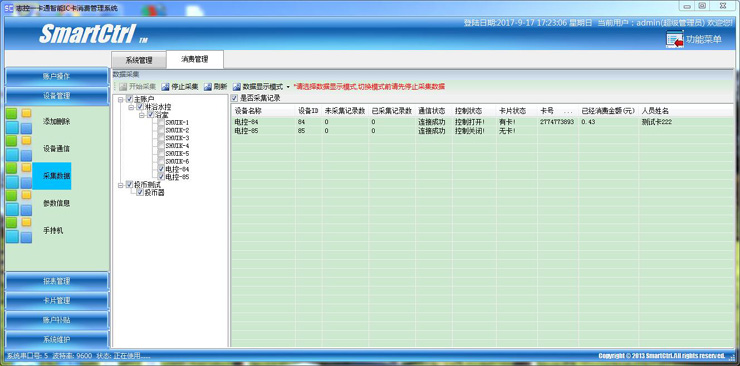The width and height of the screenshot is (740, 366).
Task: Select the 添加删除 sidebar icon
Action: tap(19, 121)
